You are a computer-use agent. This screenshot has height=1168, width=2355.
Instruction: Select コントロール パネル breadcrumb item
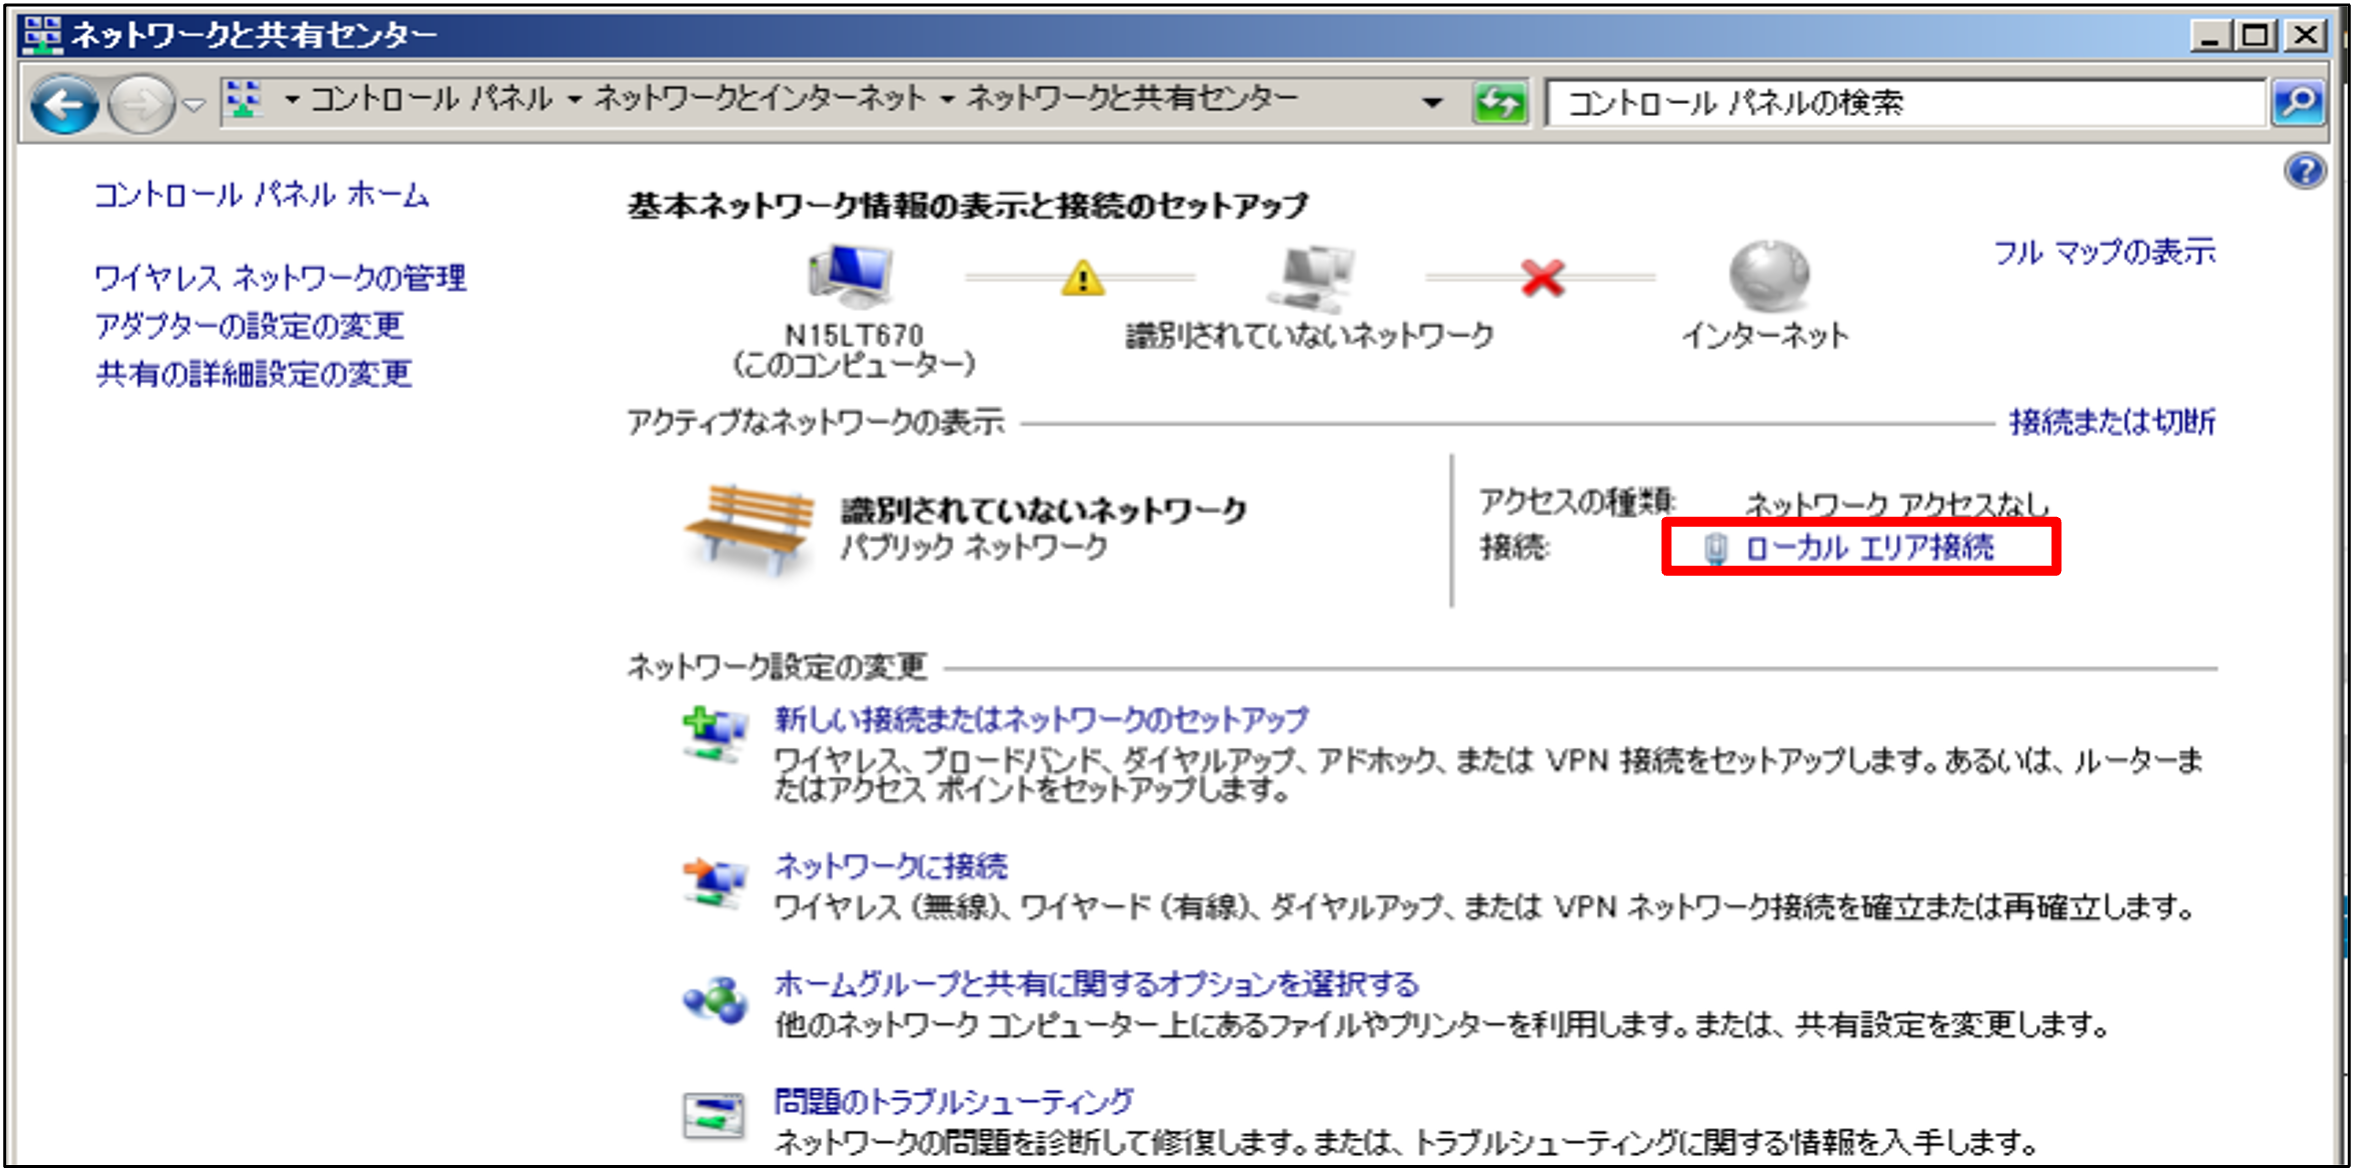pyautogui.click(x=431, y=99)
